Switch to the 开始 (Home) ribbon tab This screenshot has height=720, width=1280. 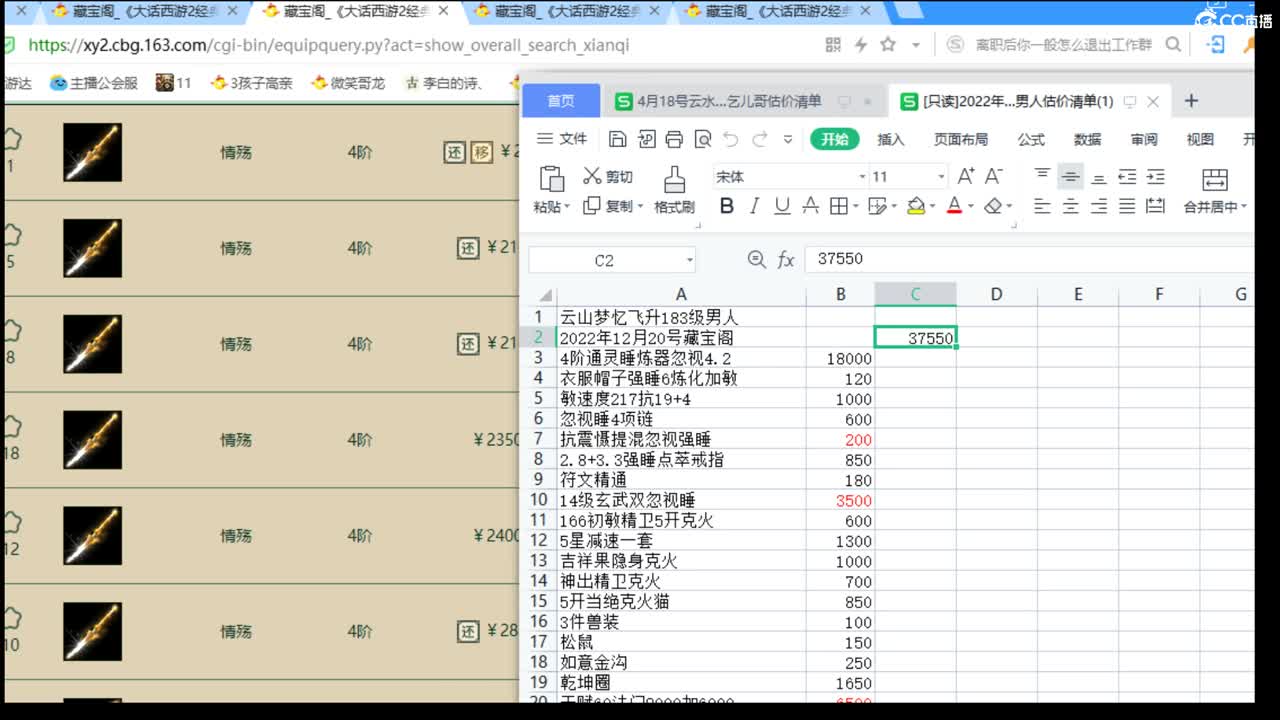pyautogui.click(x=834, y=139)
